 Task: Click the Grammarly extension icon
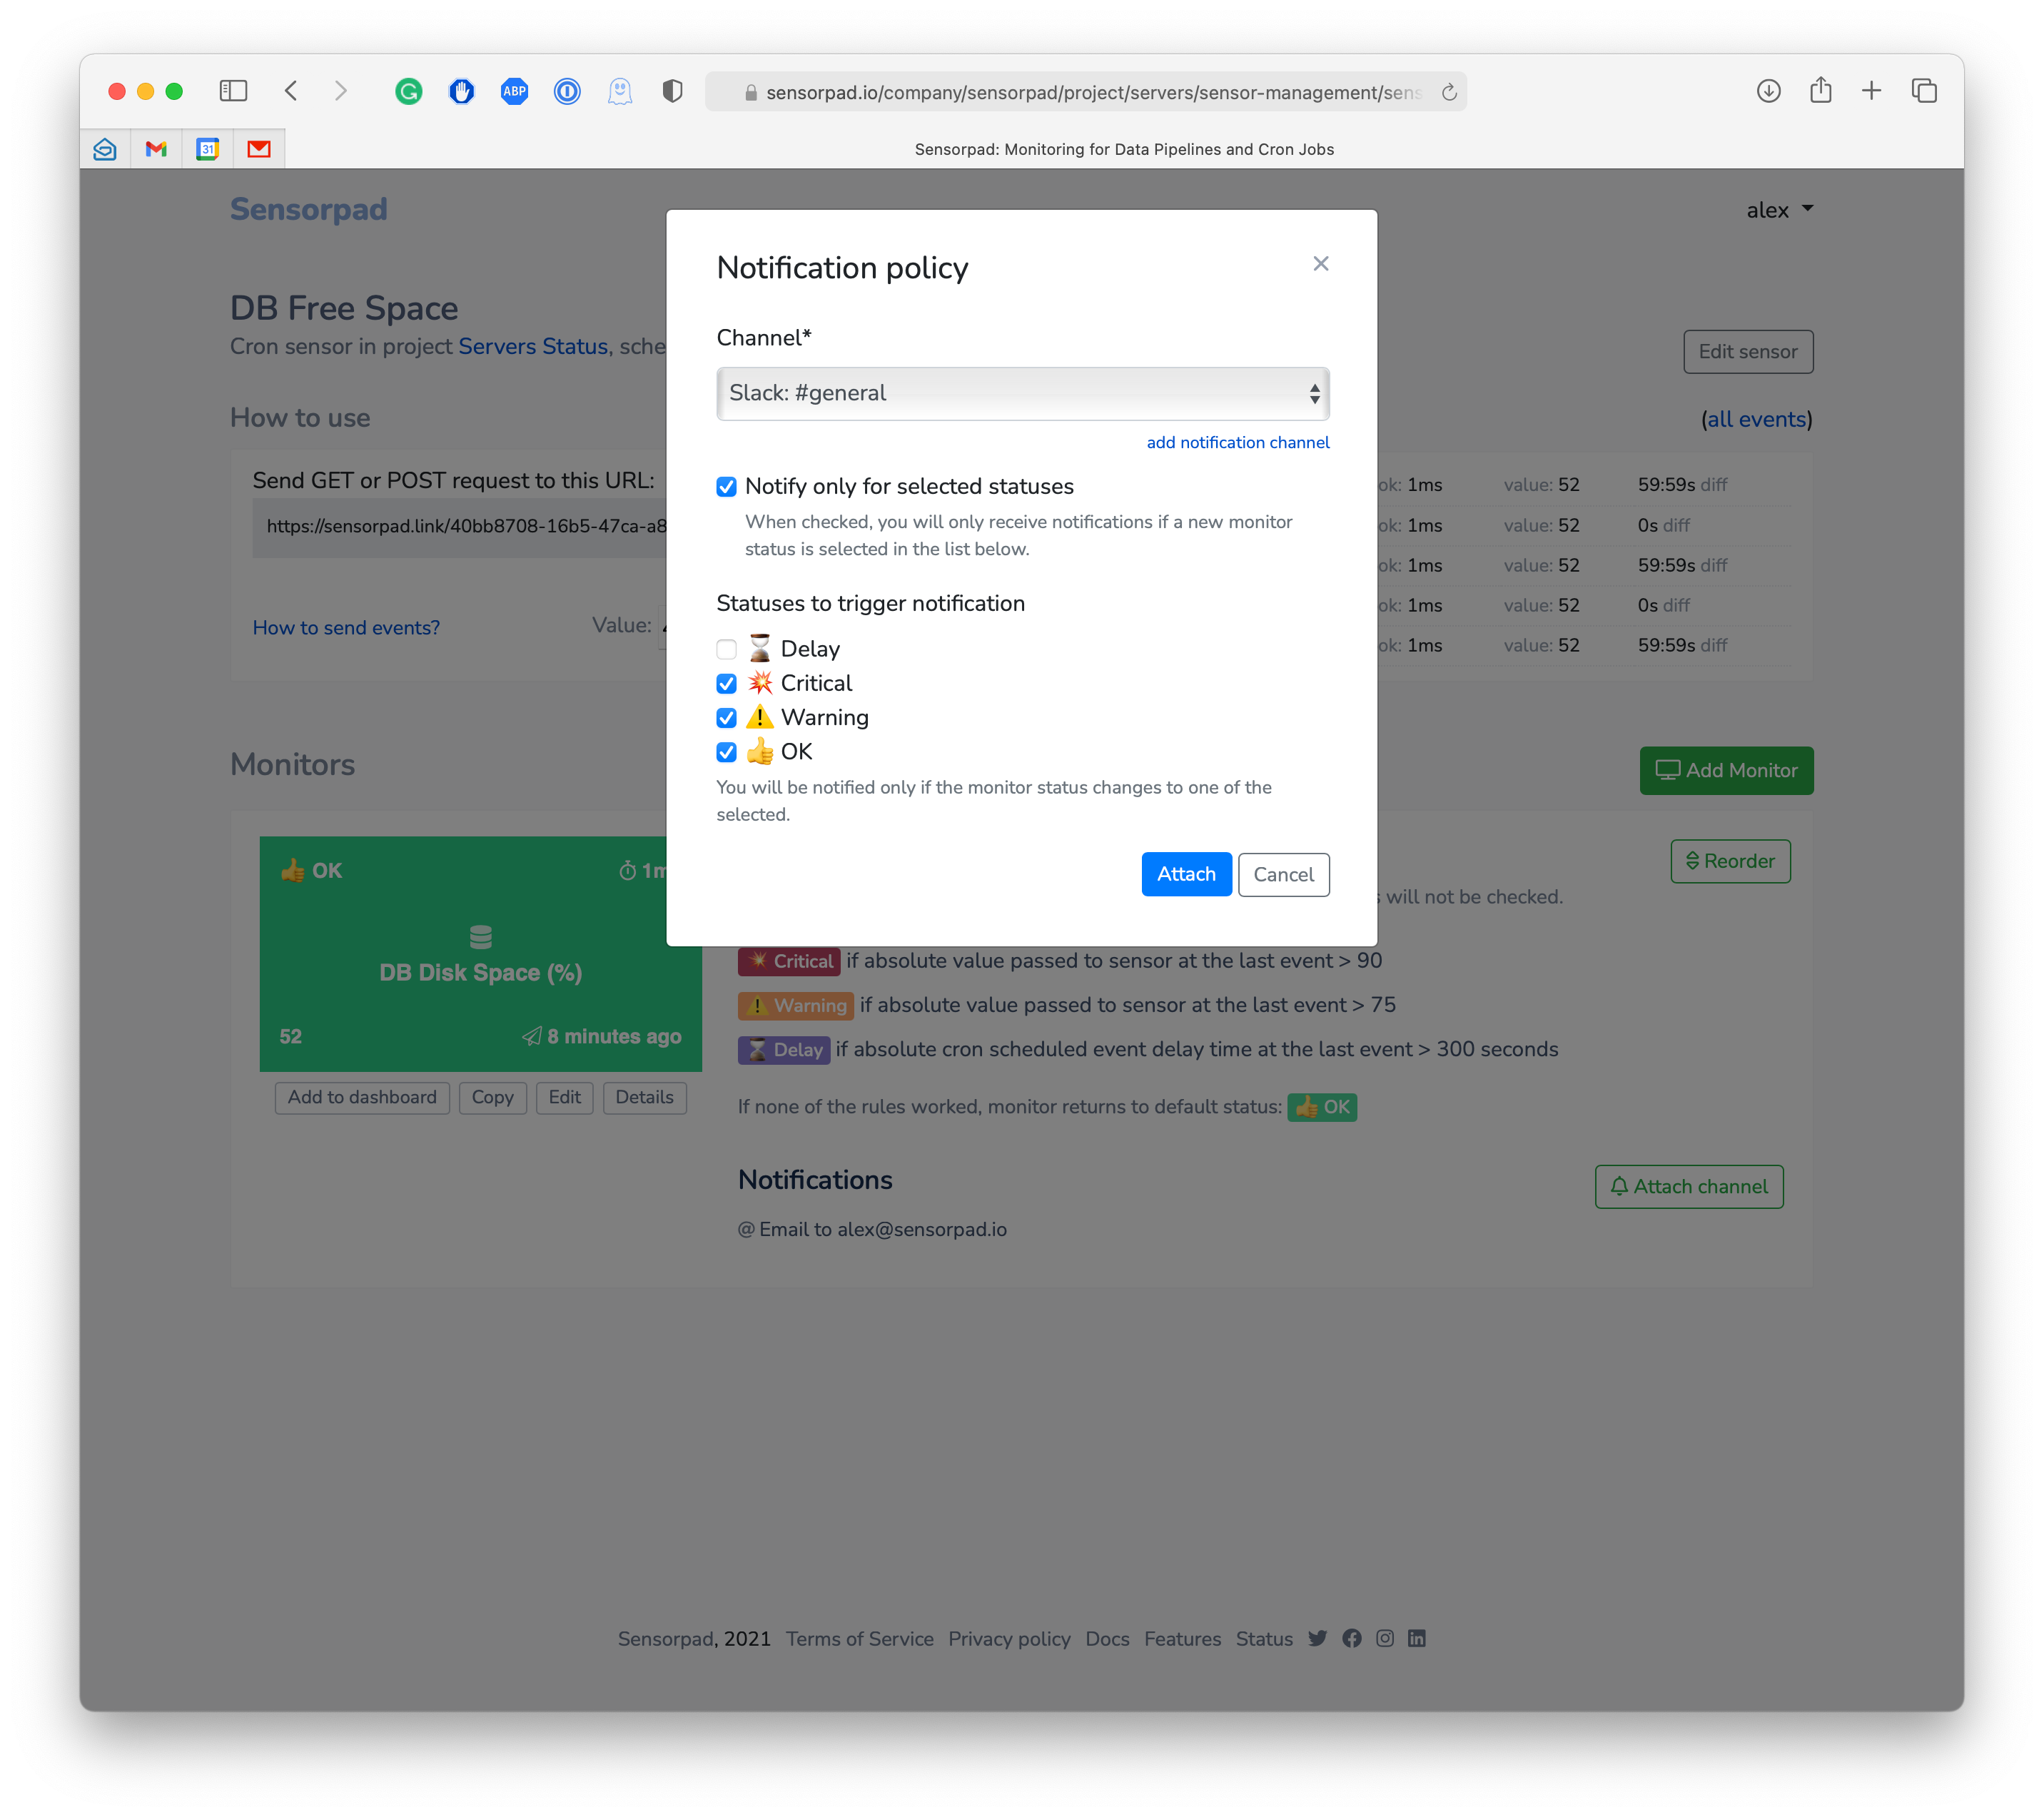(x=408, y=92)
